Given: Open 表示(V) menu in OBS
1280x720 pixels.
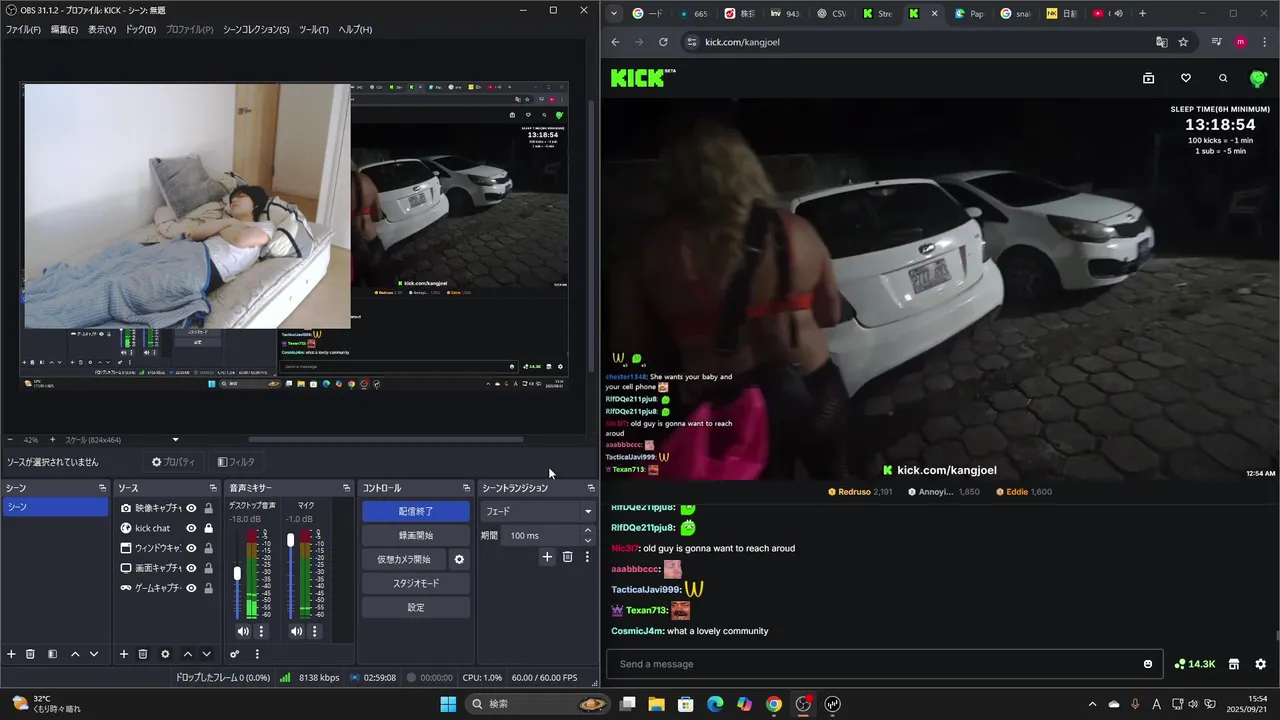Looking at the screenshot, I should pyautogui.click(x=102, y=29).
